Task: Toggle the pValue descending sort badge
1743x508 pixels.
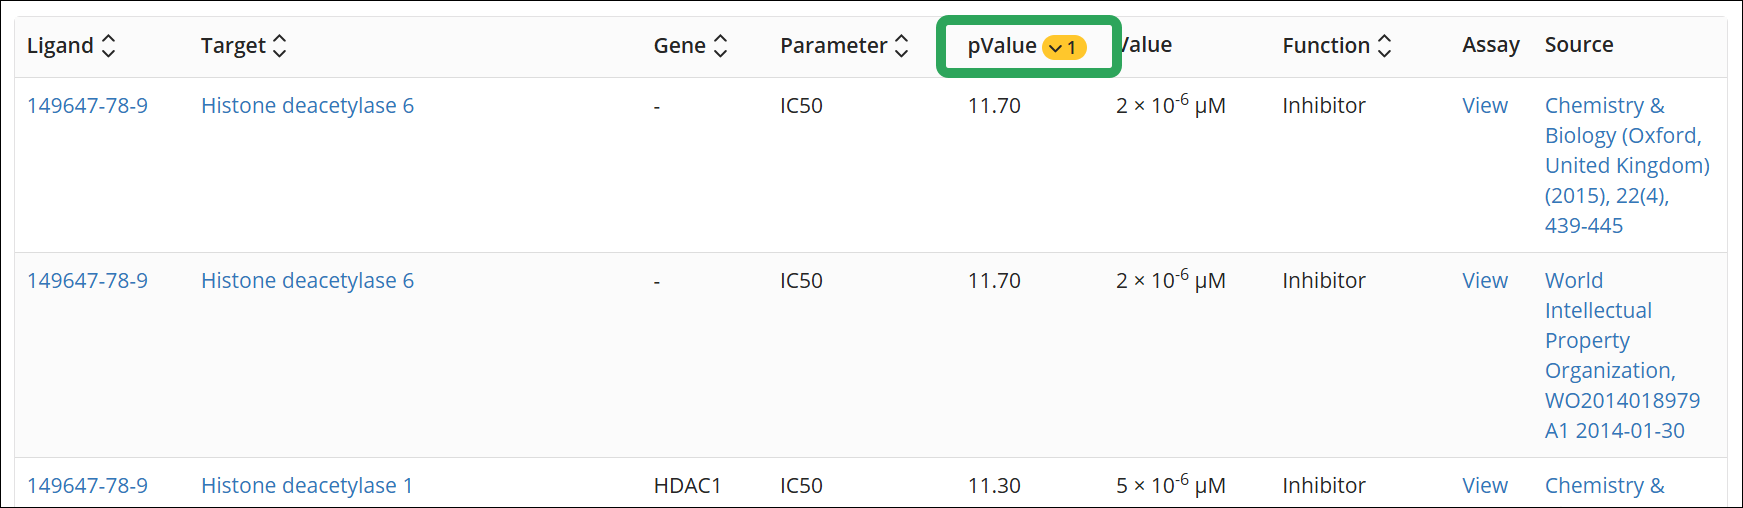Action: click(1064, 47)
